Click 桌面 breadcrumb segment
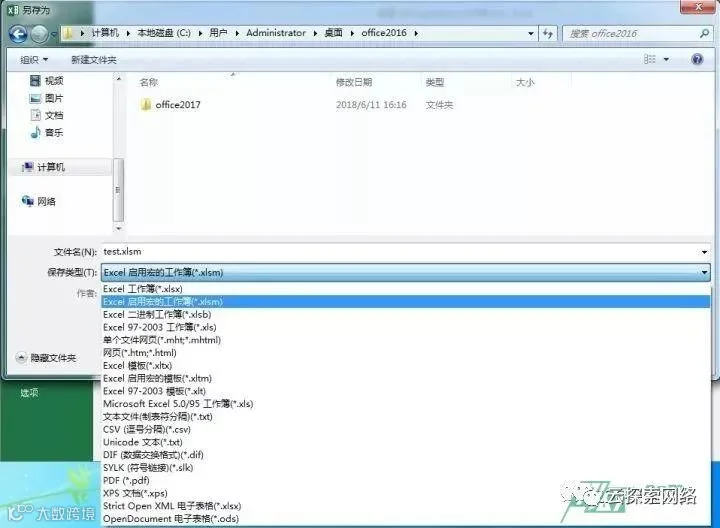Screen dimensions: 720x528 click(x=333, y=33)
